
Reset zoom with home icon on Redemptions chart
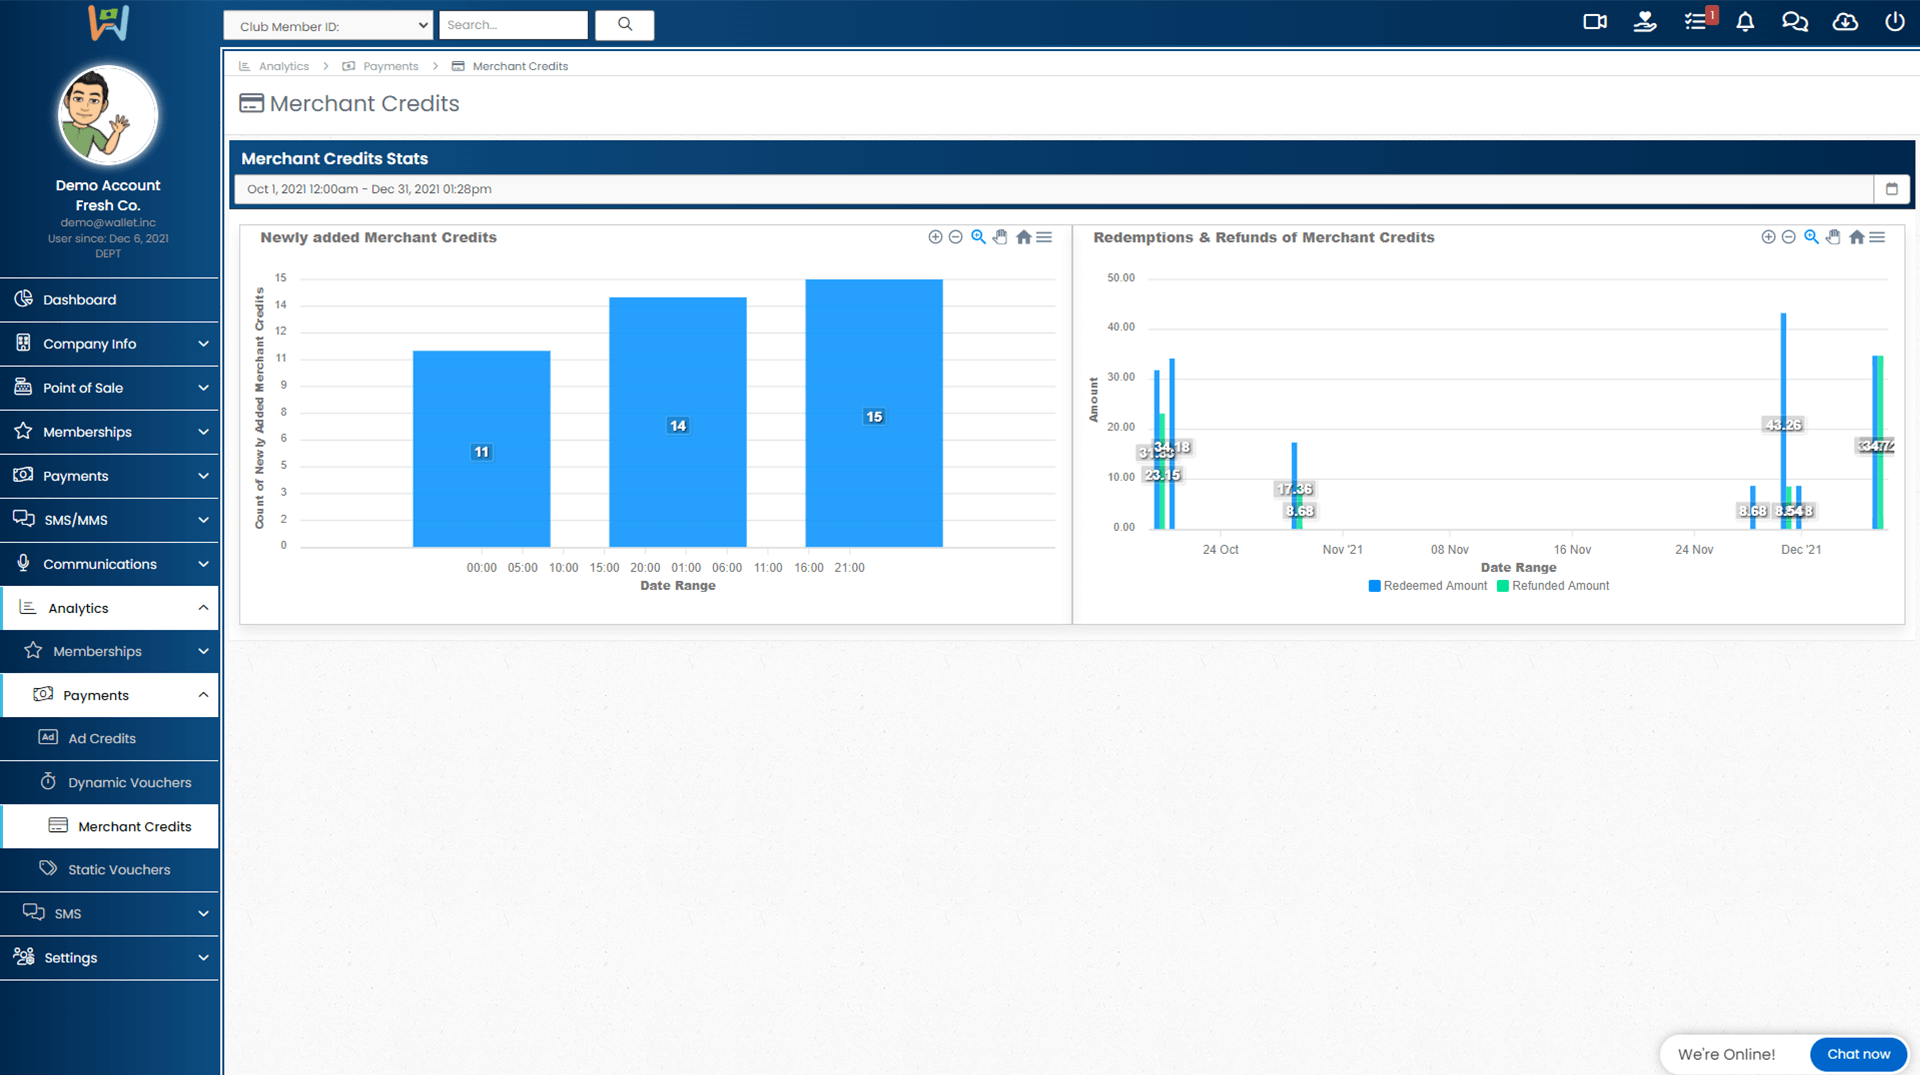click(1856, 237)
